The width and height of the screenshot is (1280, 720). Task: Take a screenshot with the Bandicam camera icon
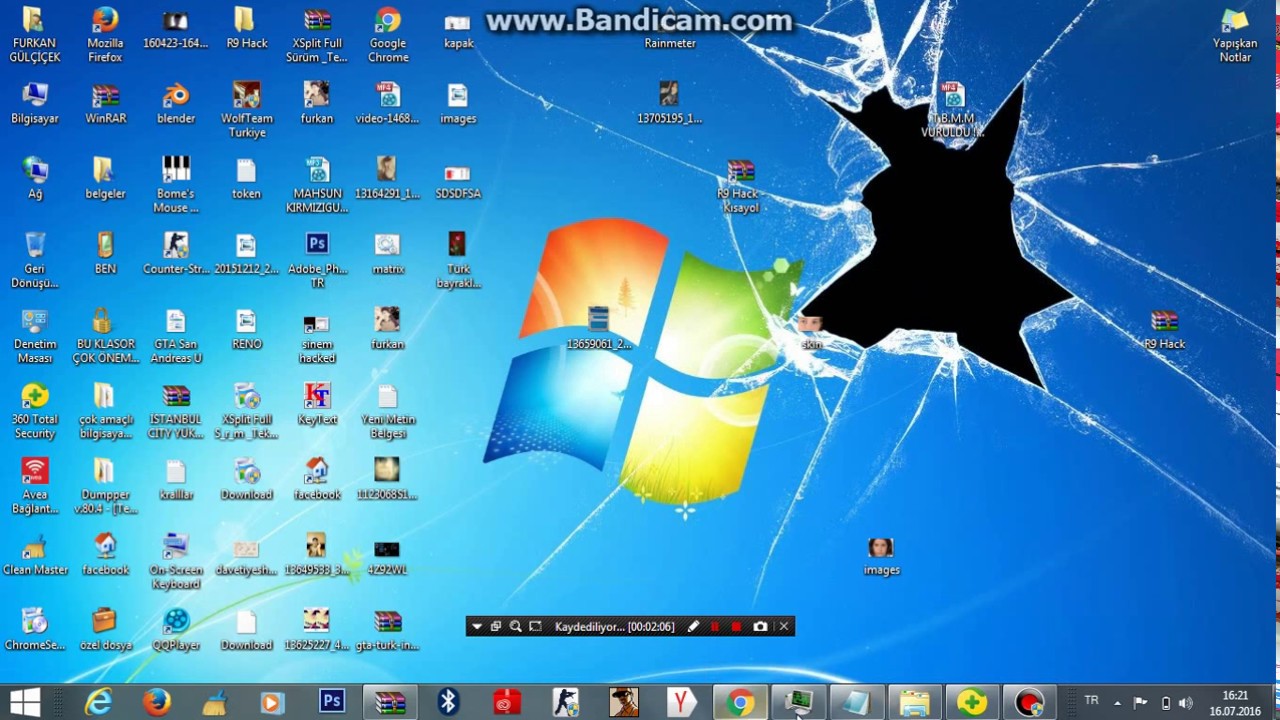point(760,627)
